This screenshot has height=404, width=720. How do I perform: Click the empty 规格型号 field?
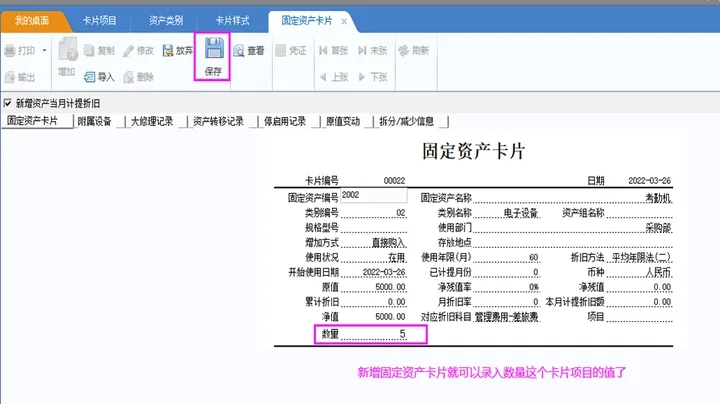(x=373, y=228)
